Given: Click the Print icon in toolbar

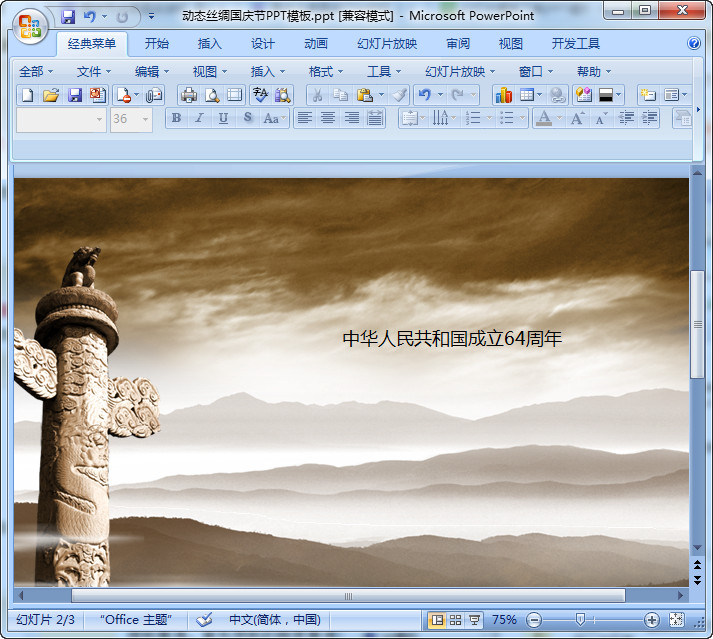Looking at the screenshot, I should [188, 95].
